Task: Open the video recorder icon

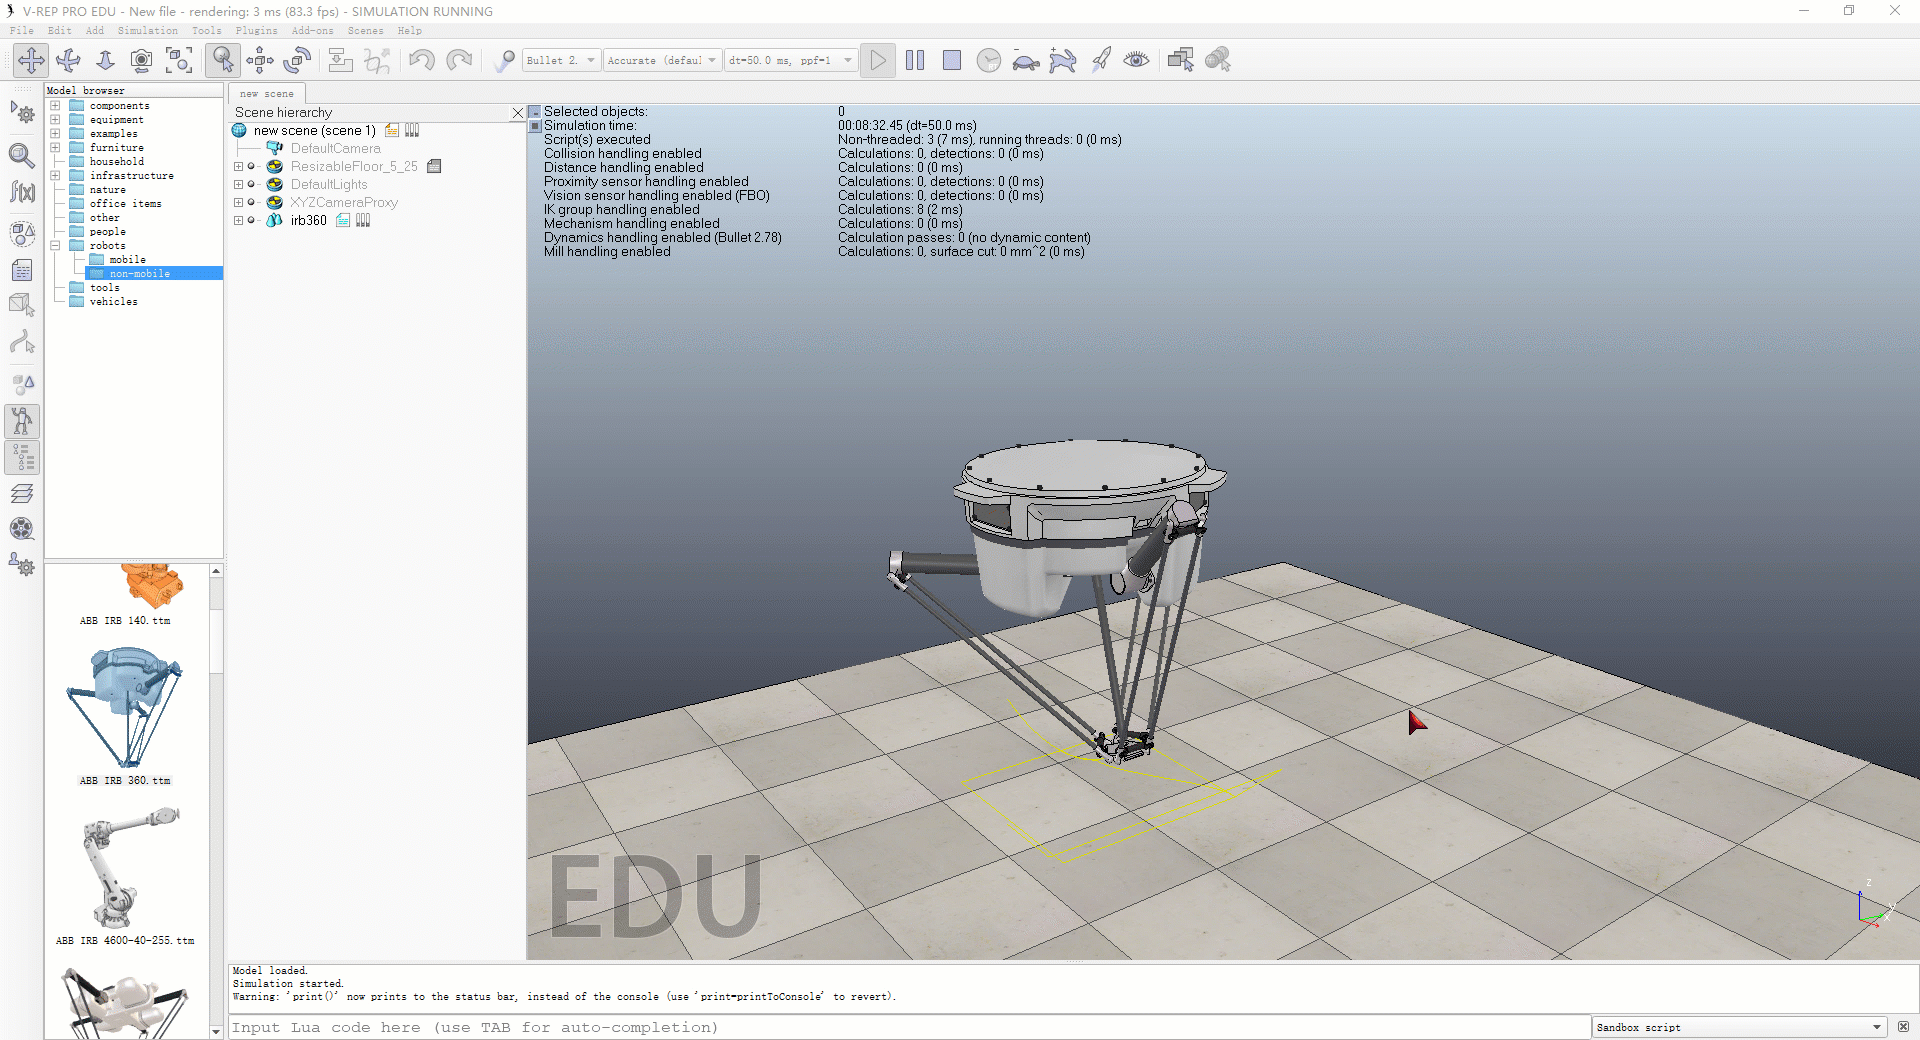Action: 22,529
